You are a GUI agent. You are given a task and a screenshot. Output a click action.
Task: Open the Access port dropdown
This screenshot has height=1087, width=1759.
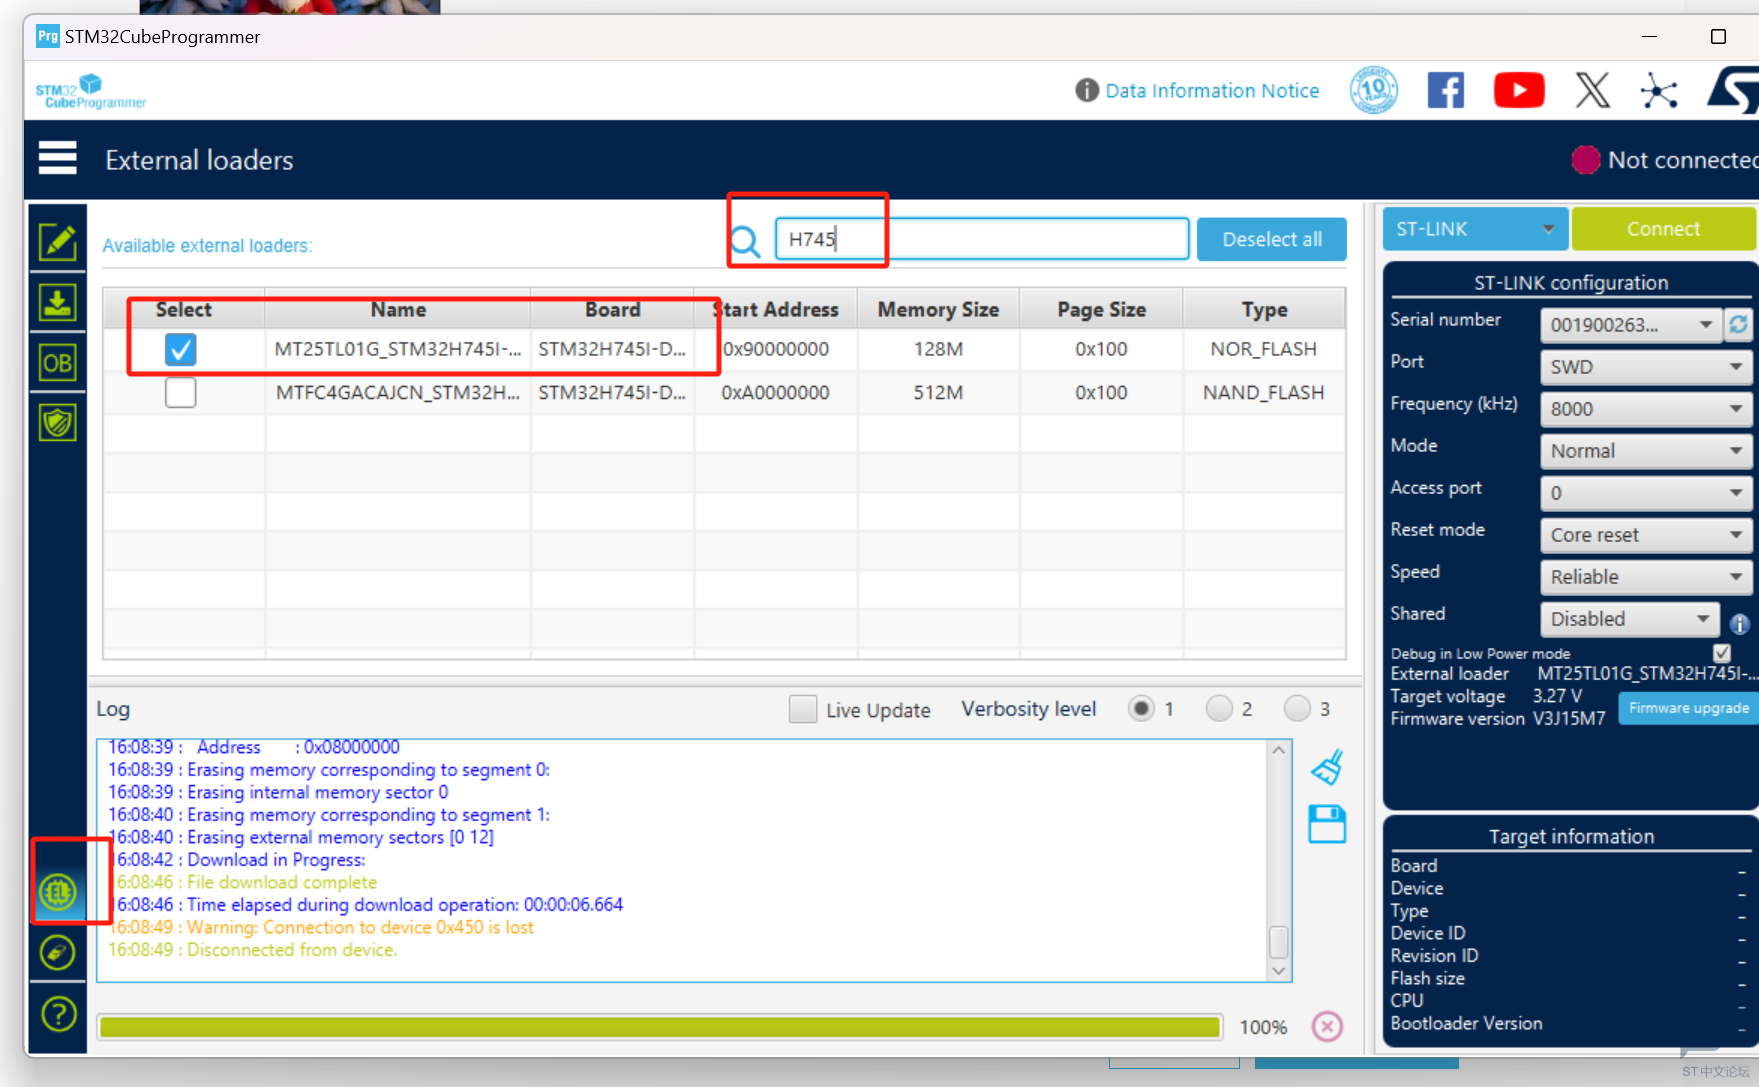[1646, 493]
